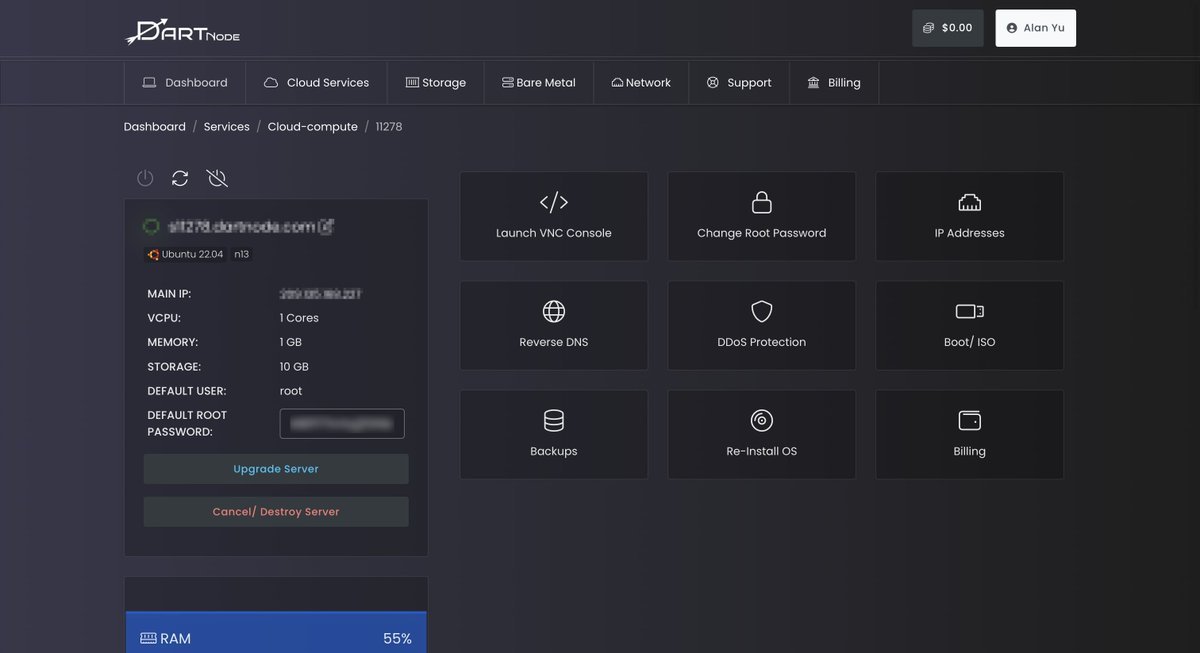Open the Reverse DNS tile
The width and height of the screenshot is (1200, 653).
pos(553,325)
